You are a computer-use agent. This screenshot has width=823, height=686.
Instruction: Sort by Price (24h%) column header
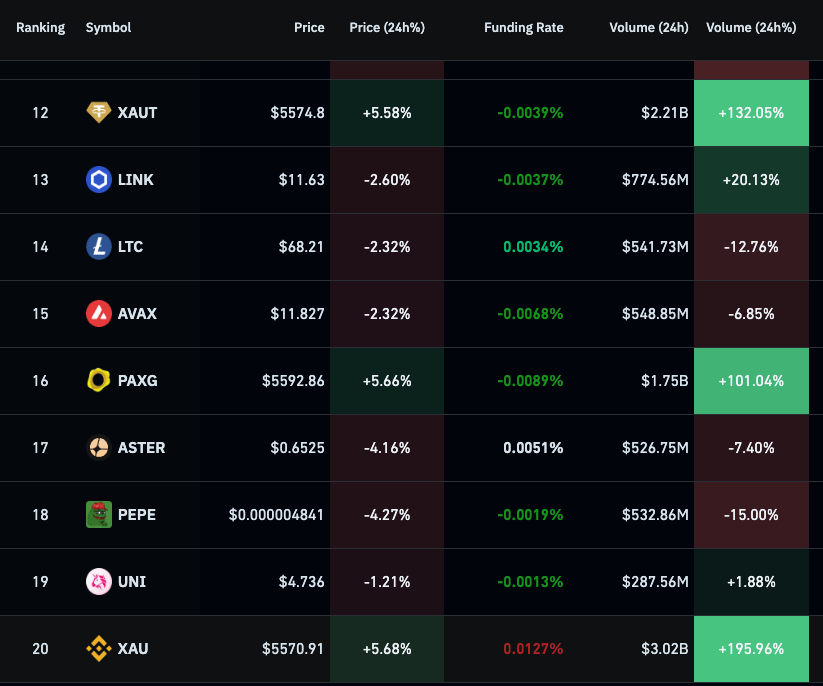click(x=387, y=28)
